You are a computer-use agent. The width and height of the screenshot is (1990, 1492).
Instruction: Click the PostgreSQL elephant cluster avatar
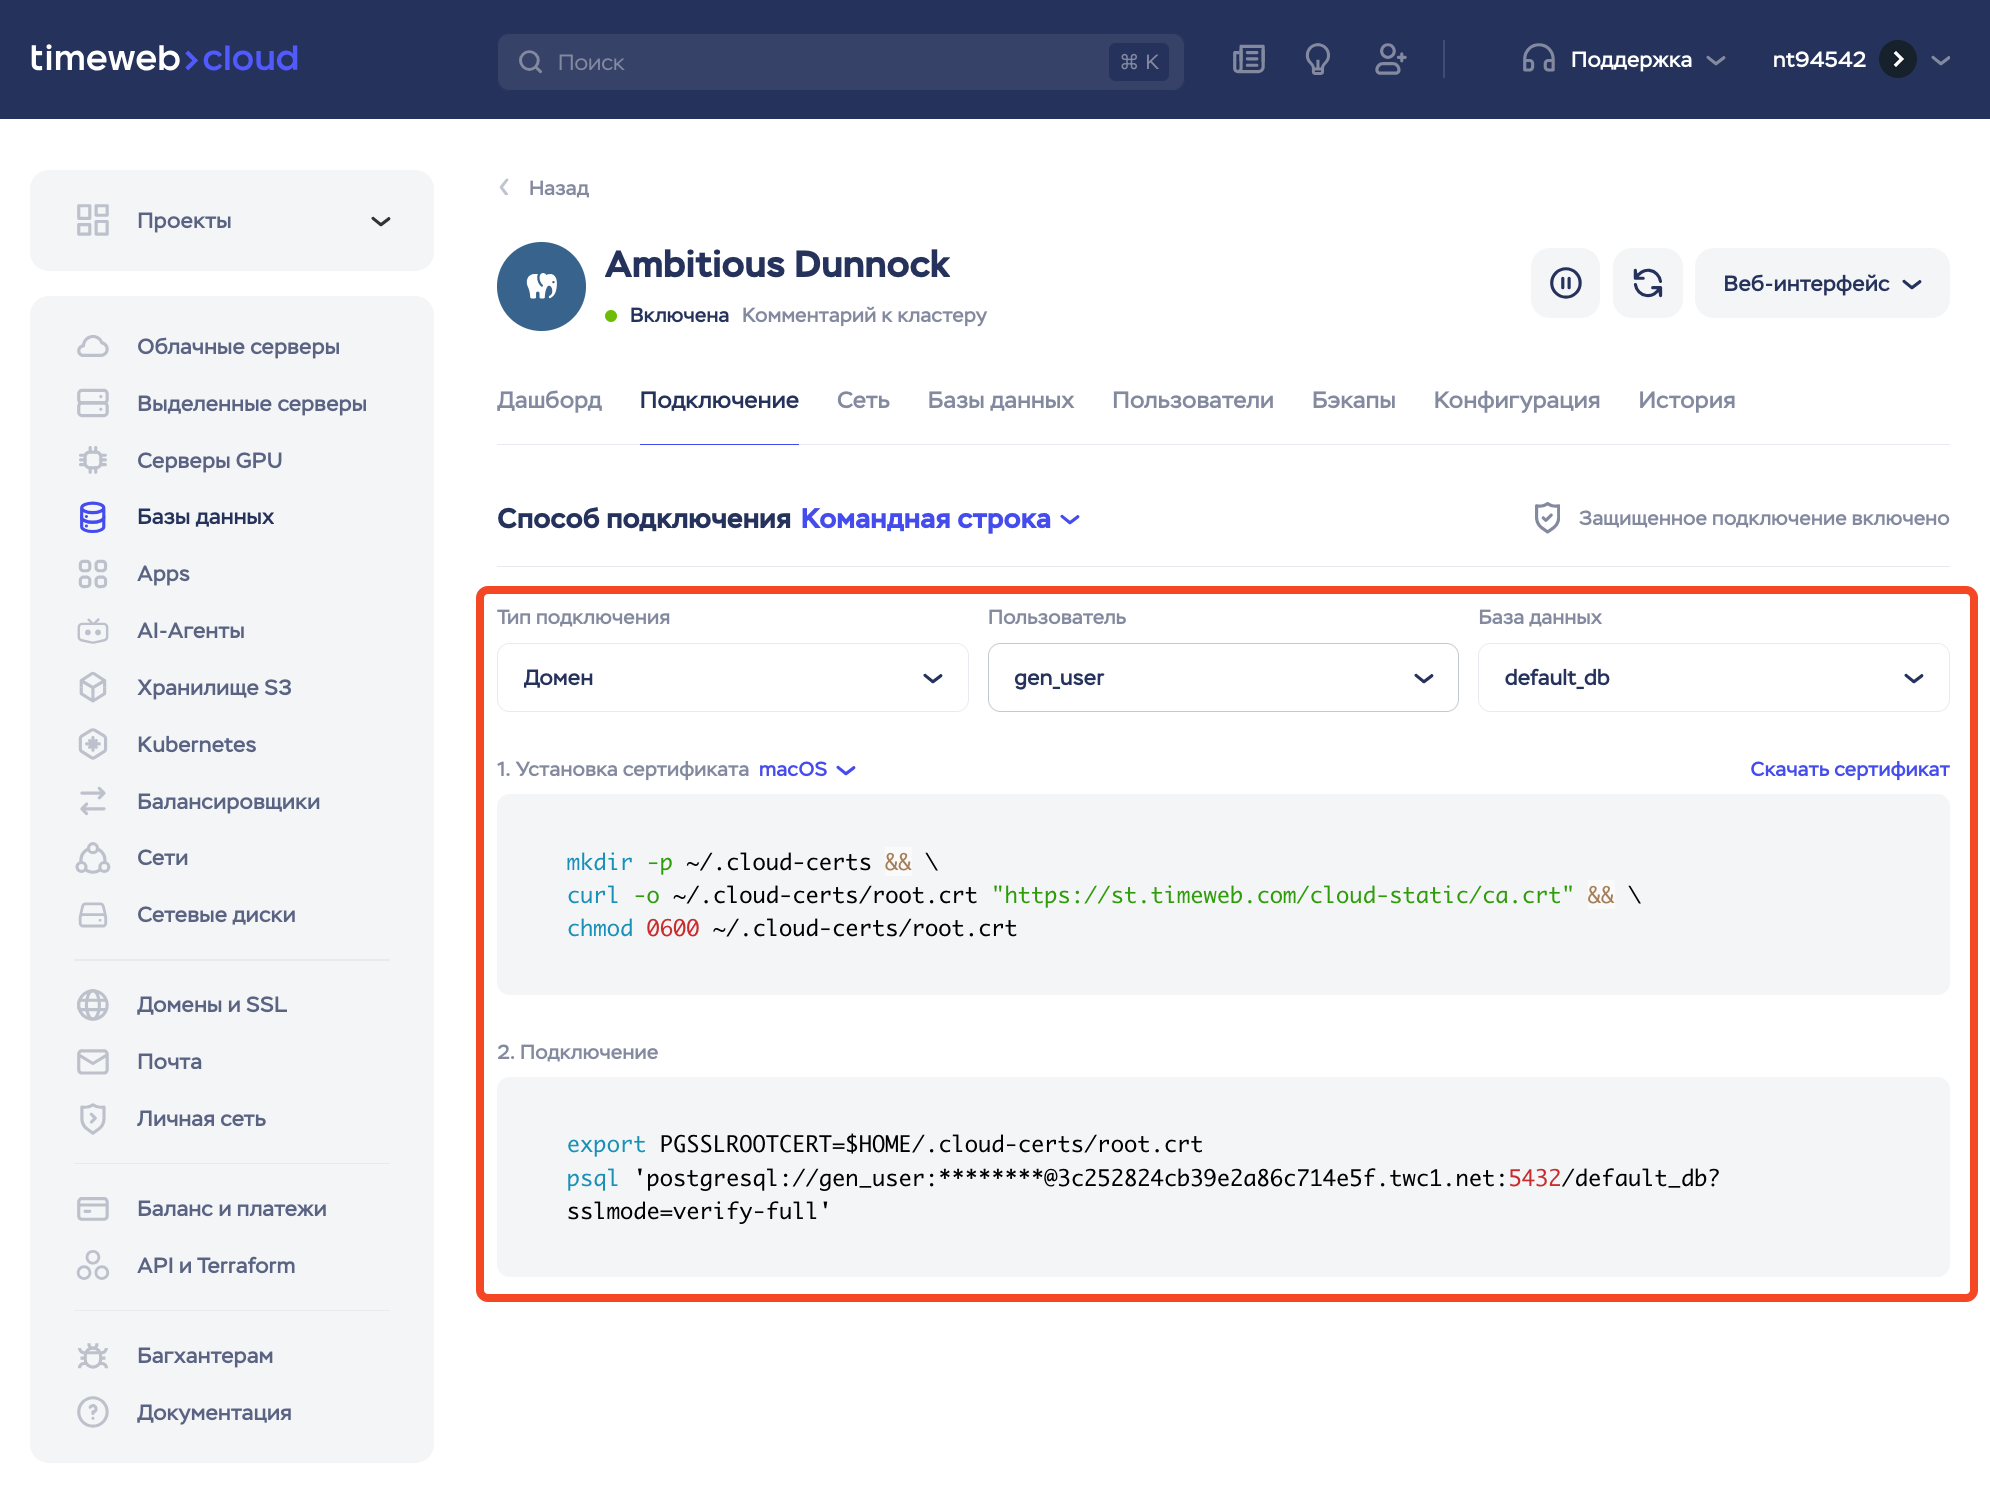pos(541,286)
